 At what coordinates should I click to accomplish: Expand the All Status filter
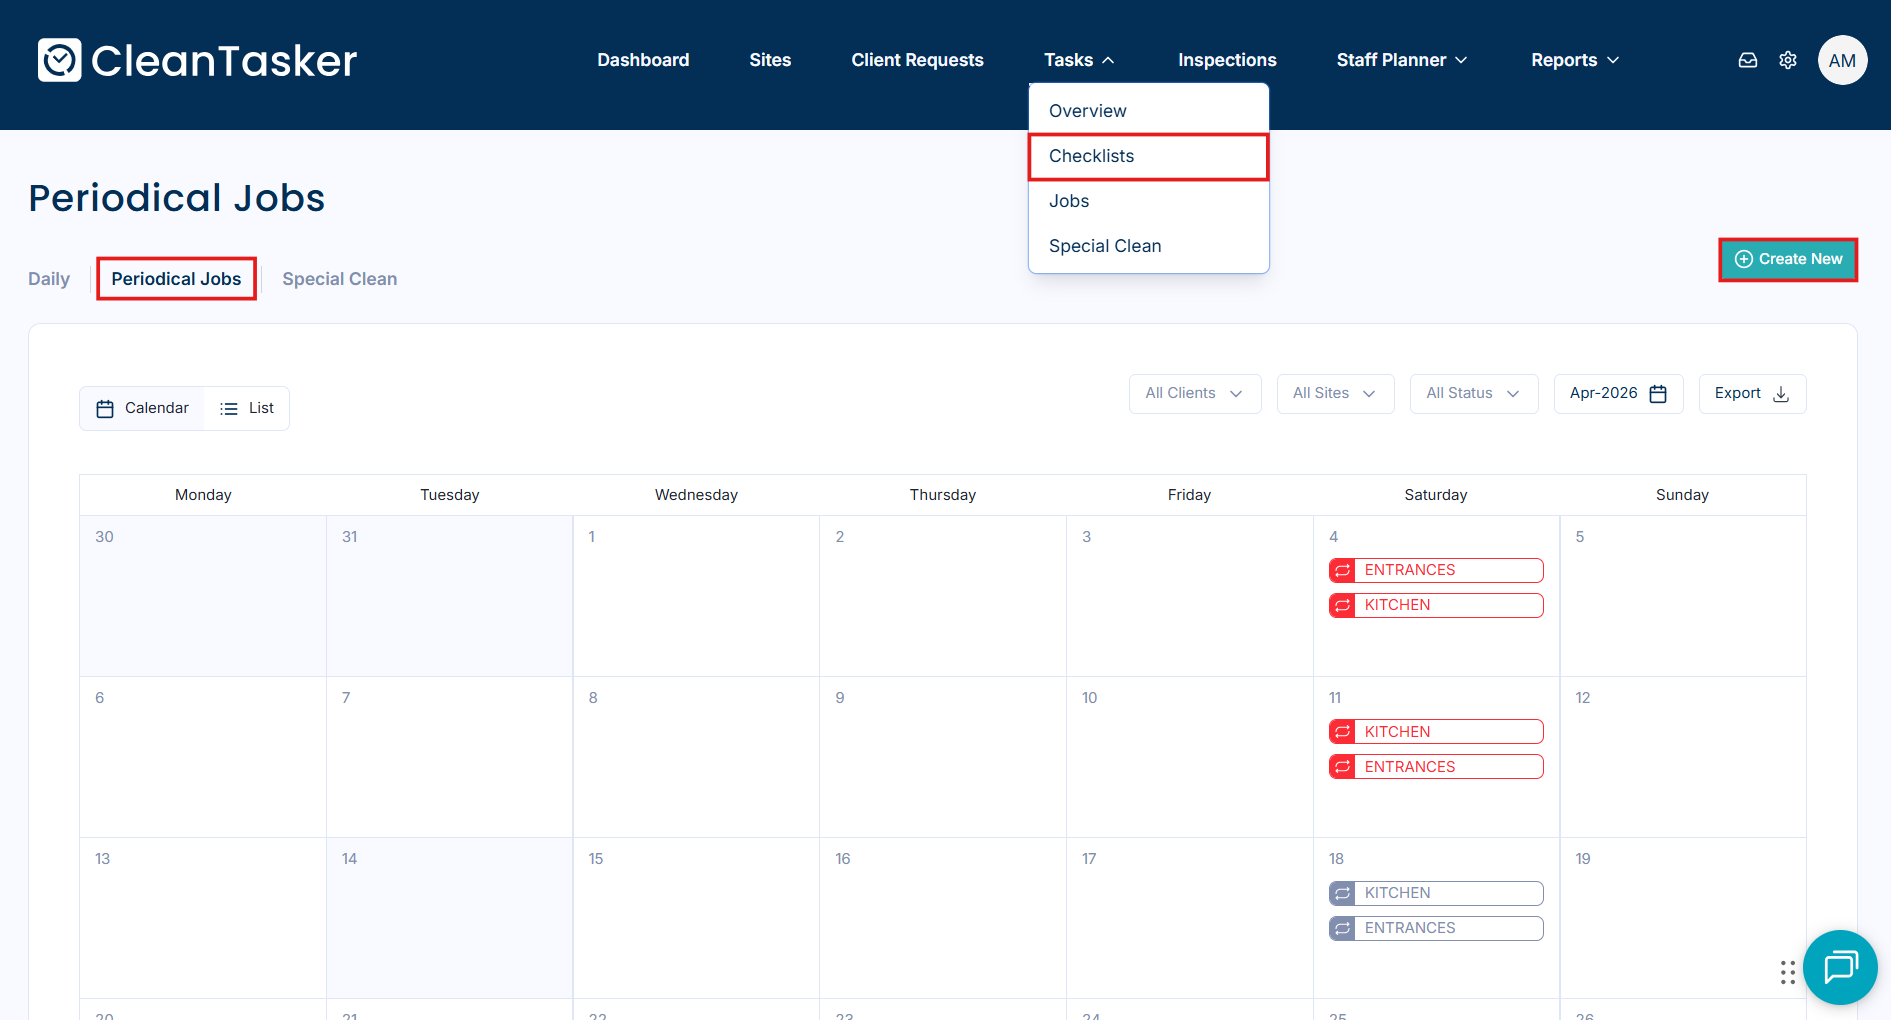[1473, 393]
